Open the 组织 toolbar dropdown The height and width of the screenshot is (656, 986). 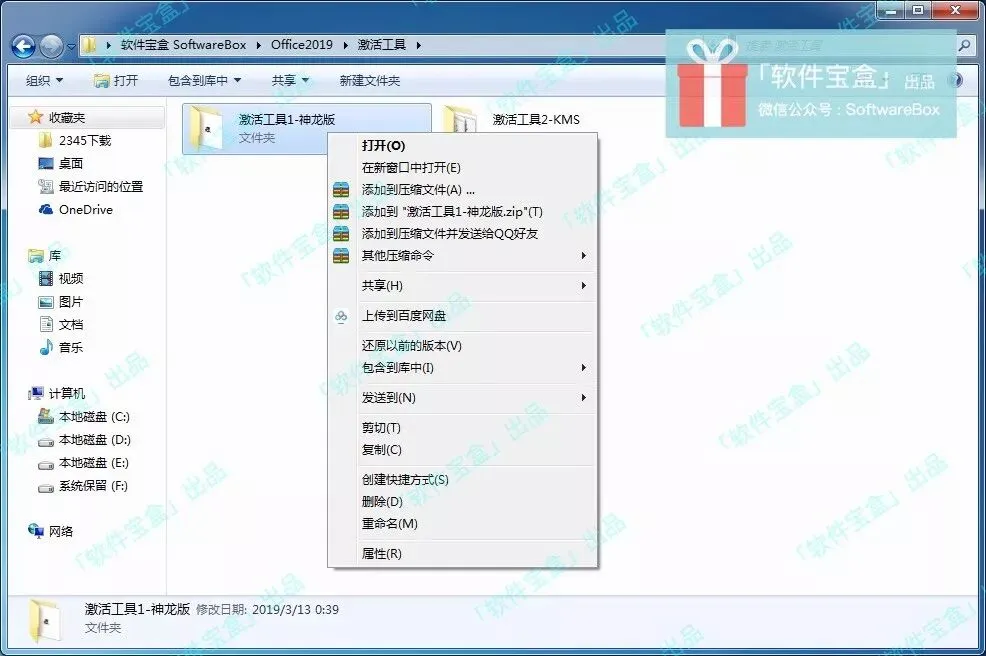click(x=44, y=81)
